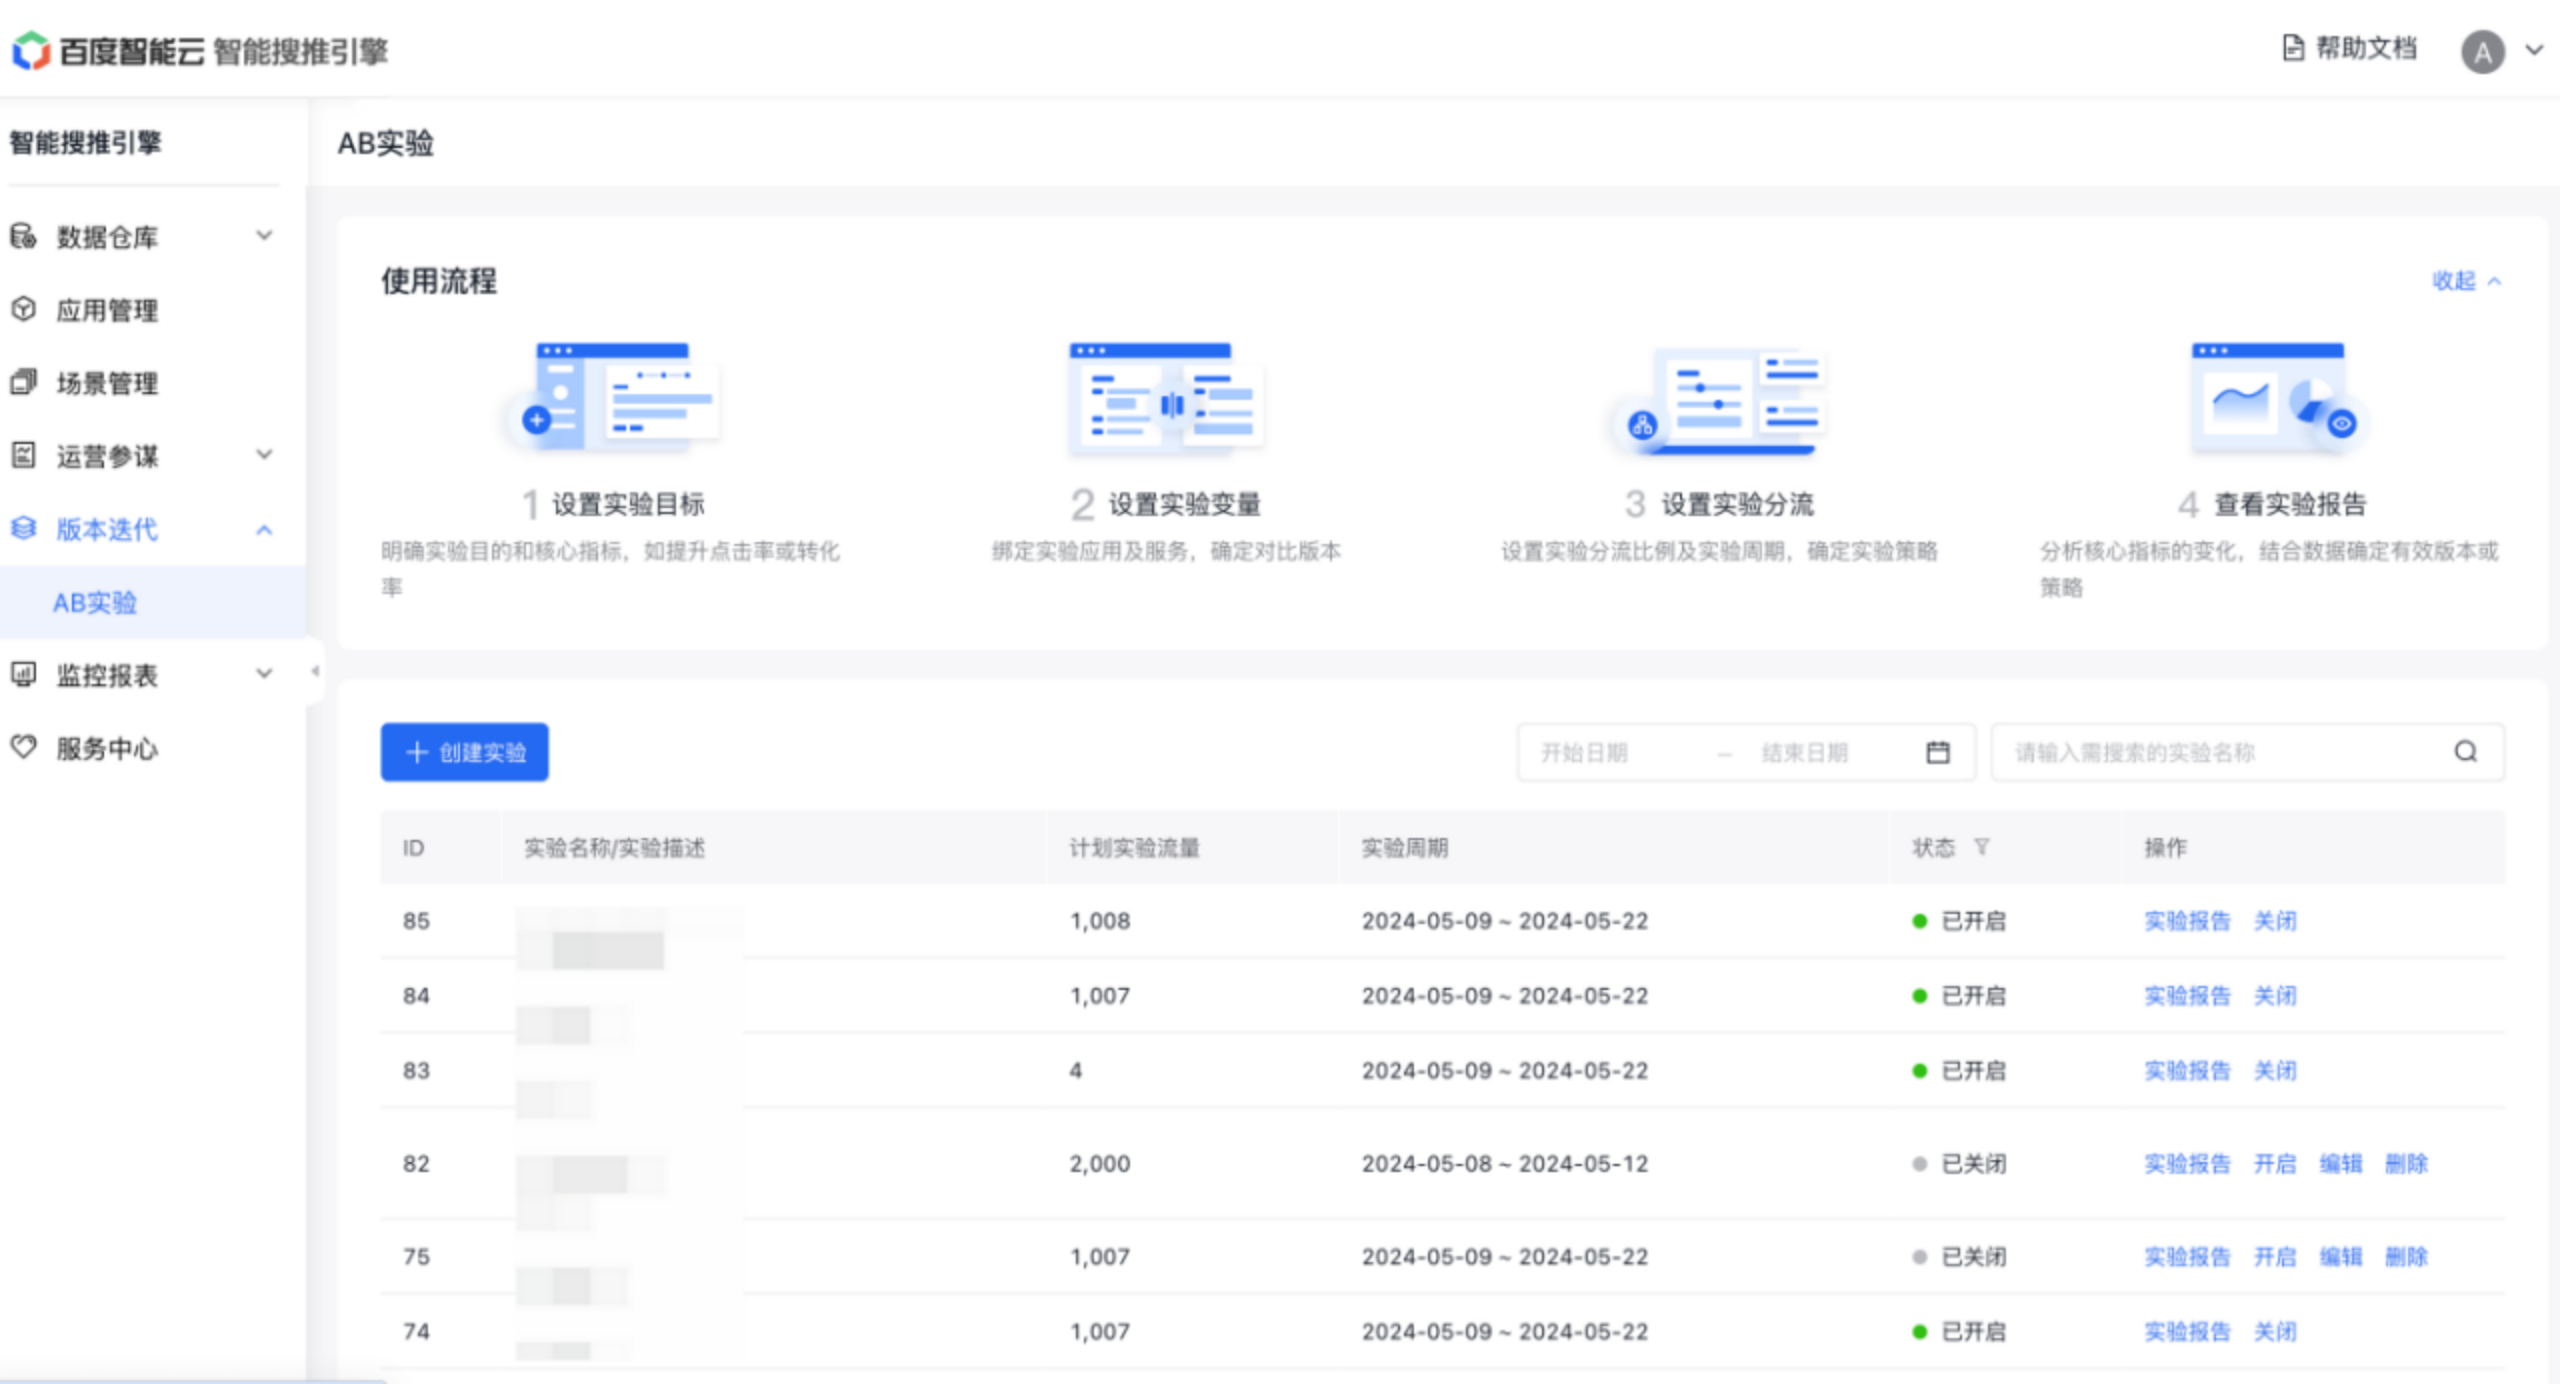This screenshot has width=2560, height=1384.
Task: Click 关闭 for experiment 74
Action: 2275,1332
